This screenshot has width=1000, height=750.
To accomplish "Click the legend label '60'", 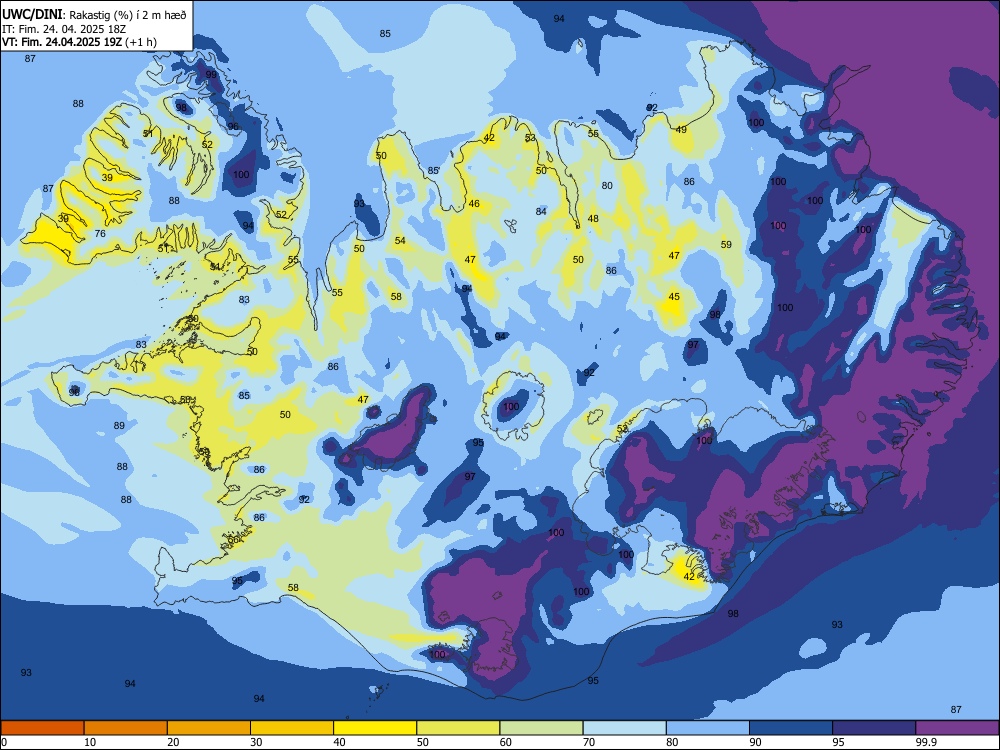I will pyautogui.click(x=506, y=742).
